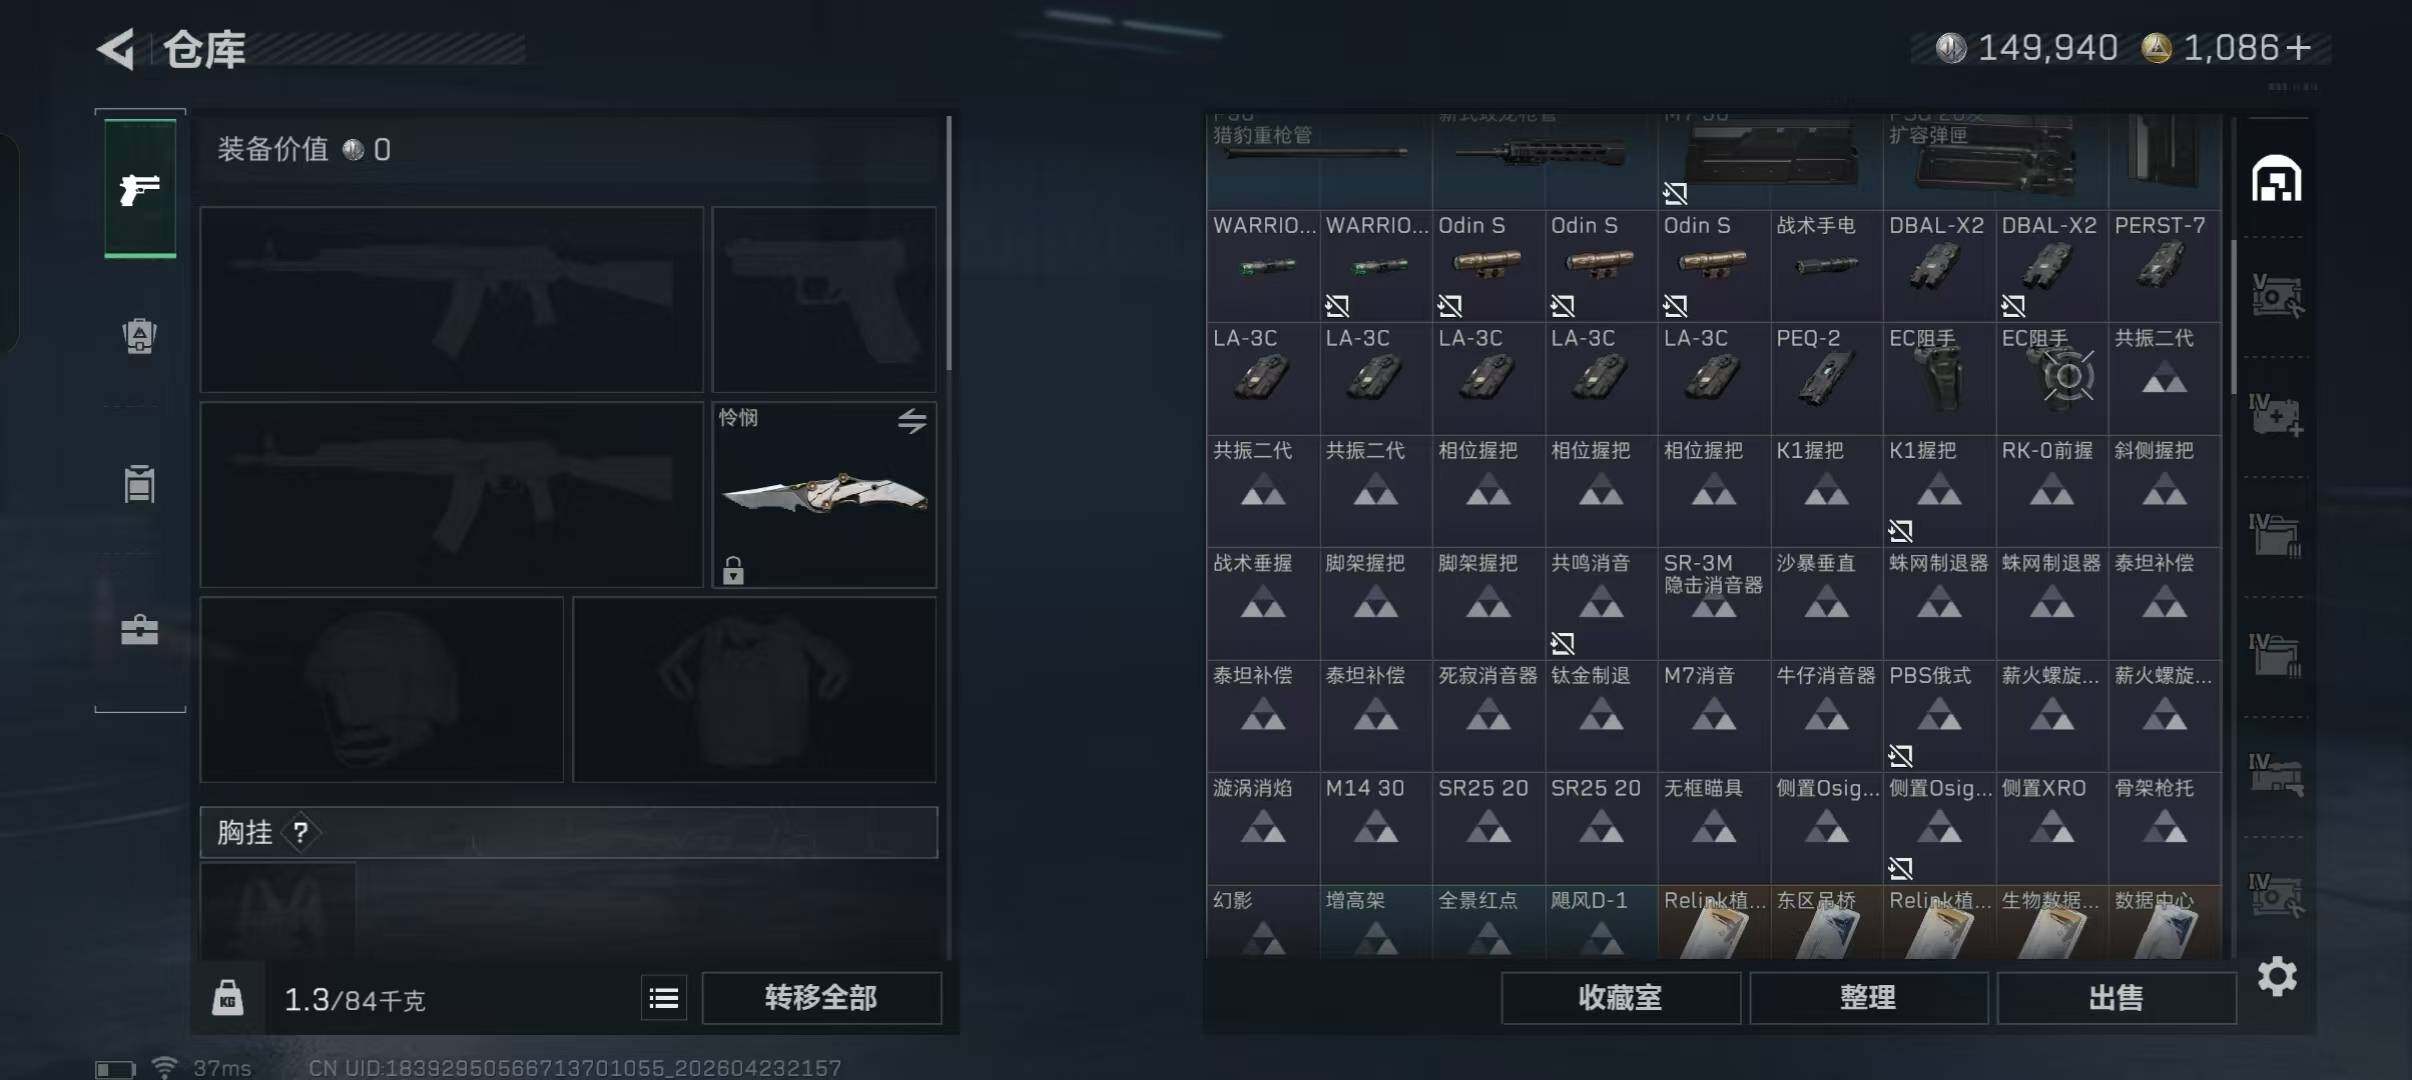
Task: Click the main warehouse icon at top right
Action: [x=2276, y=179]
